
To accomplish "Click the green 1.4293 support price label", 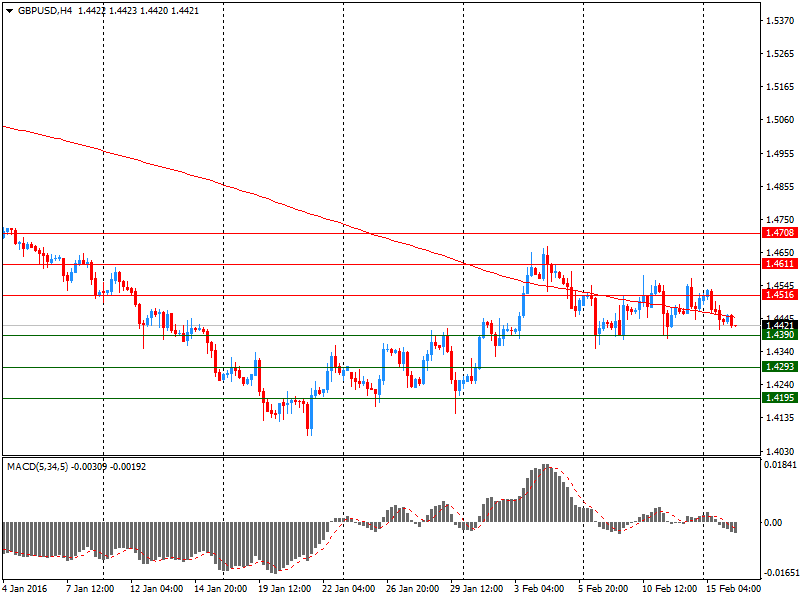I will coord(780,367).
